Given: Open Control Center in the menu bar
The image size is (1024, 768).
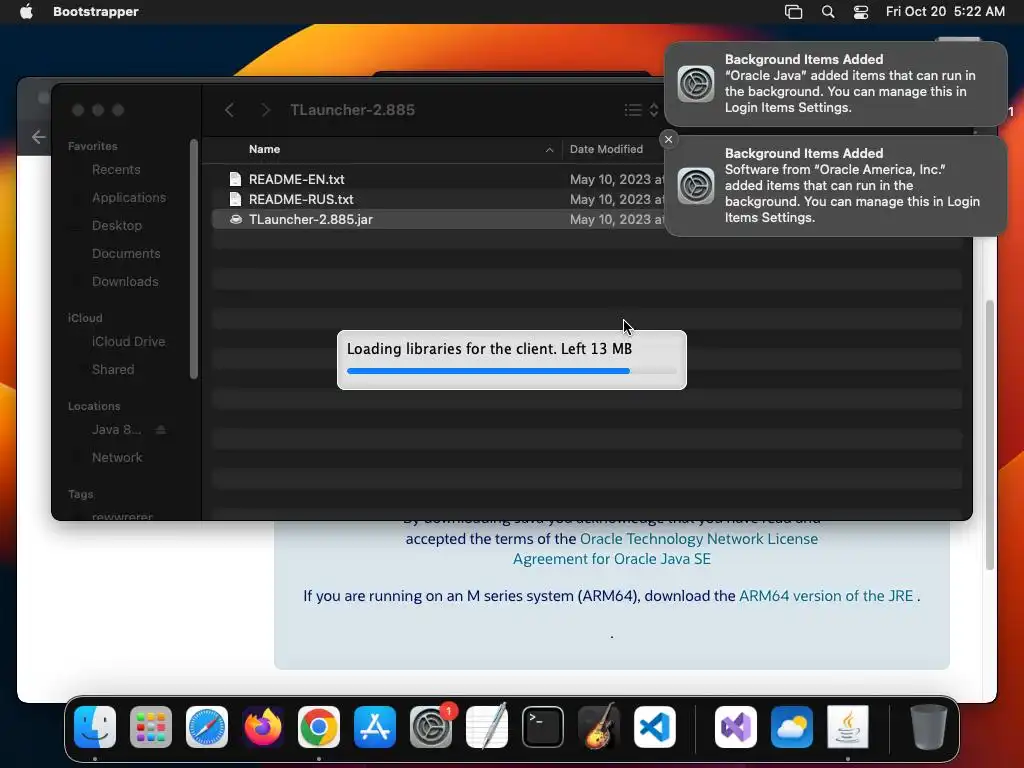Looking at the screenshot, I should point(861,11).
